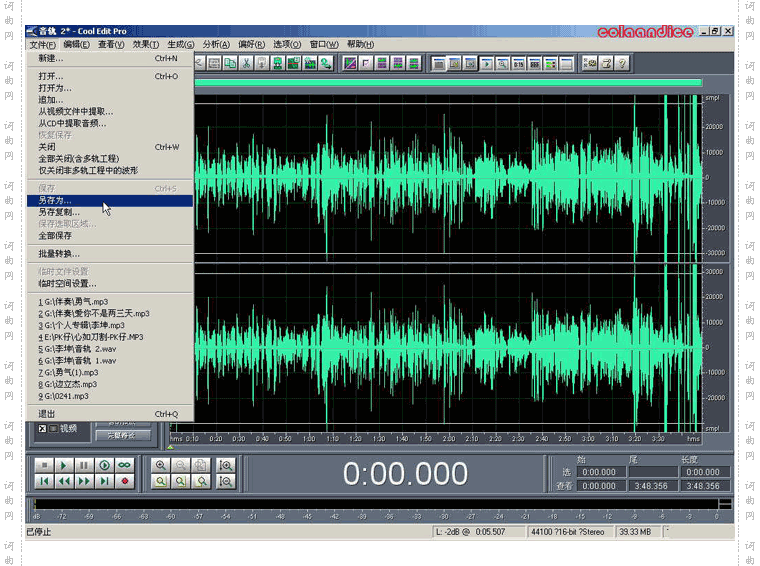Open the 查看(V) menu

point(111,45)
